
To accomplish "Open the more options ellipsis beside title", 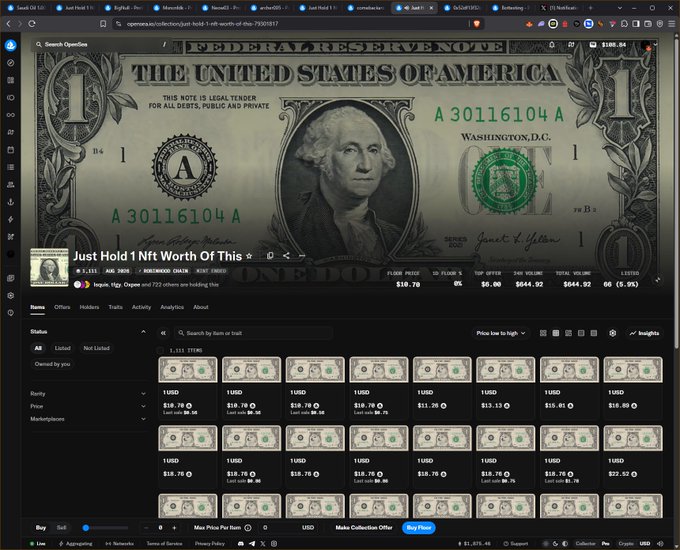I will (302, 256).
